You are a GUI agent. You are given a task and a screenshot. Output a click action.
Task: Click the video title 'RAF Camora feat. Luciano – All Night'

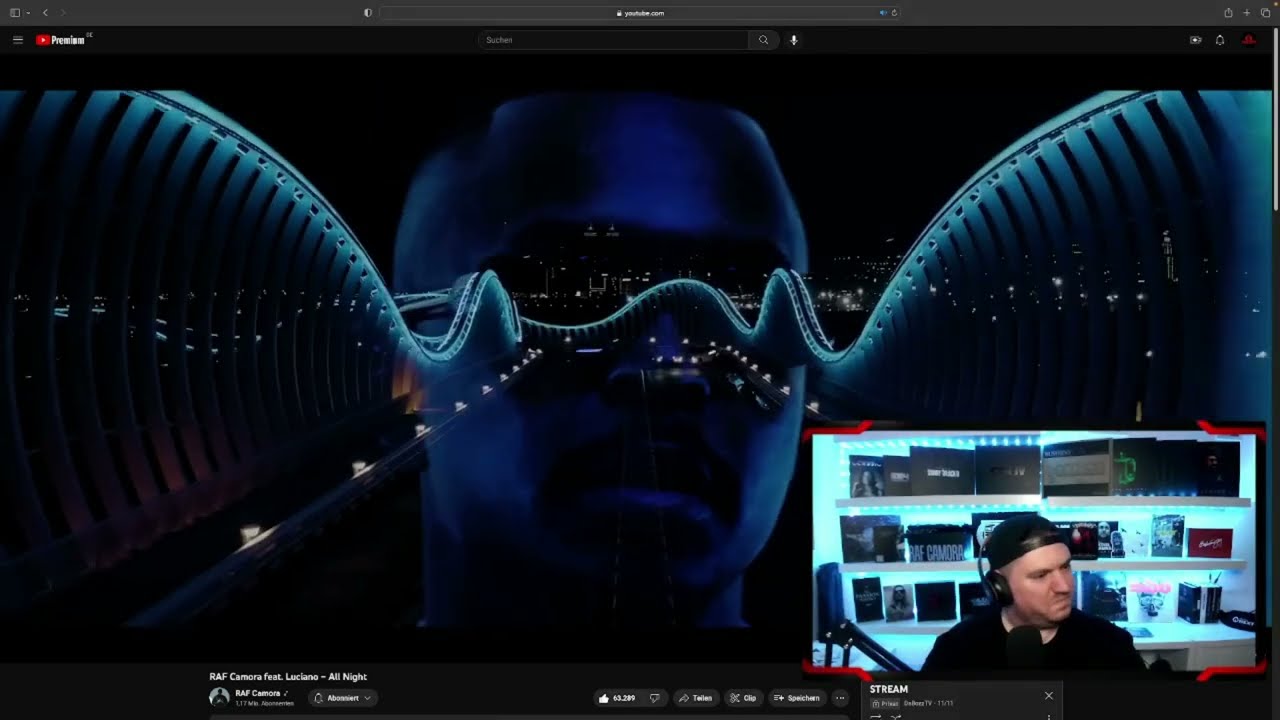click(288, 677)
